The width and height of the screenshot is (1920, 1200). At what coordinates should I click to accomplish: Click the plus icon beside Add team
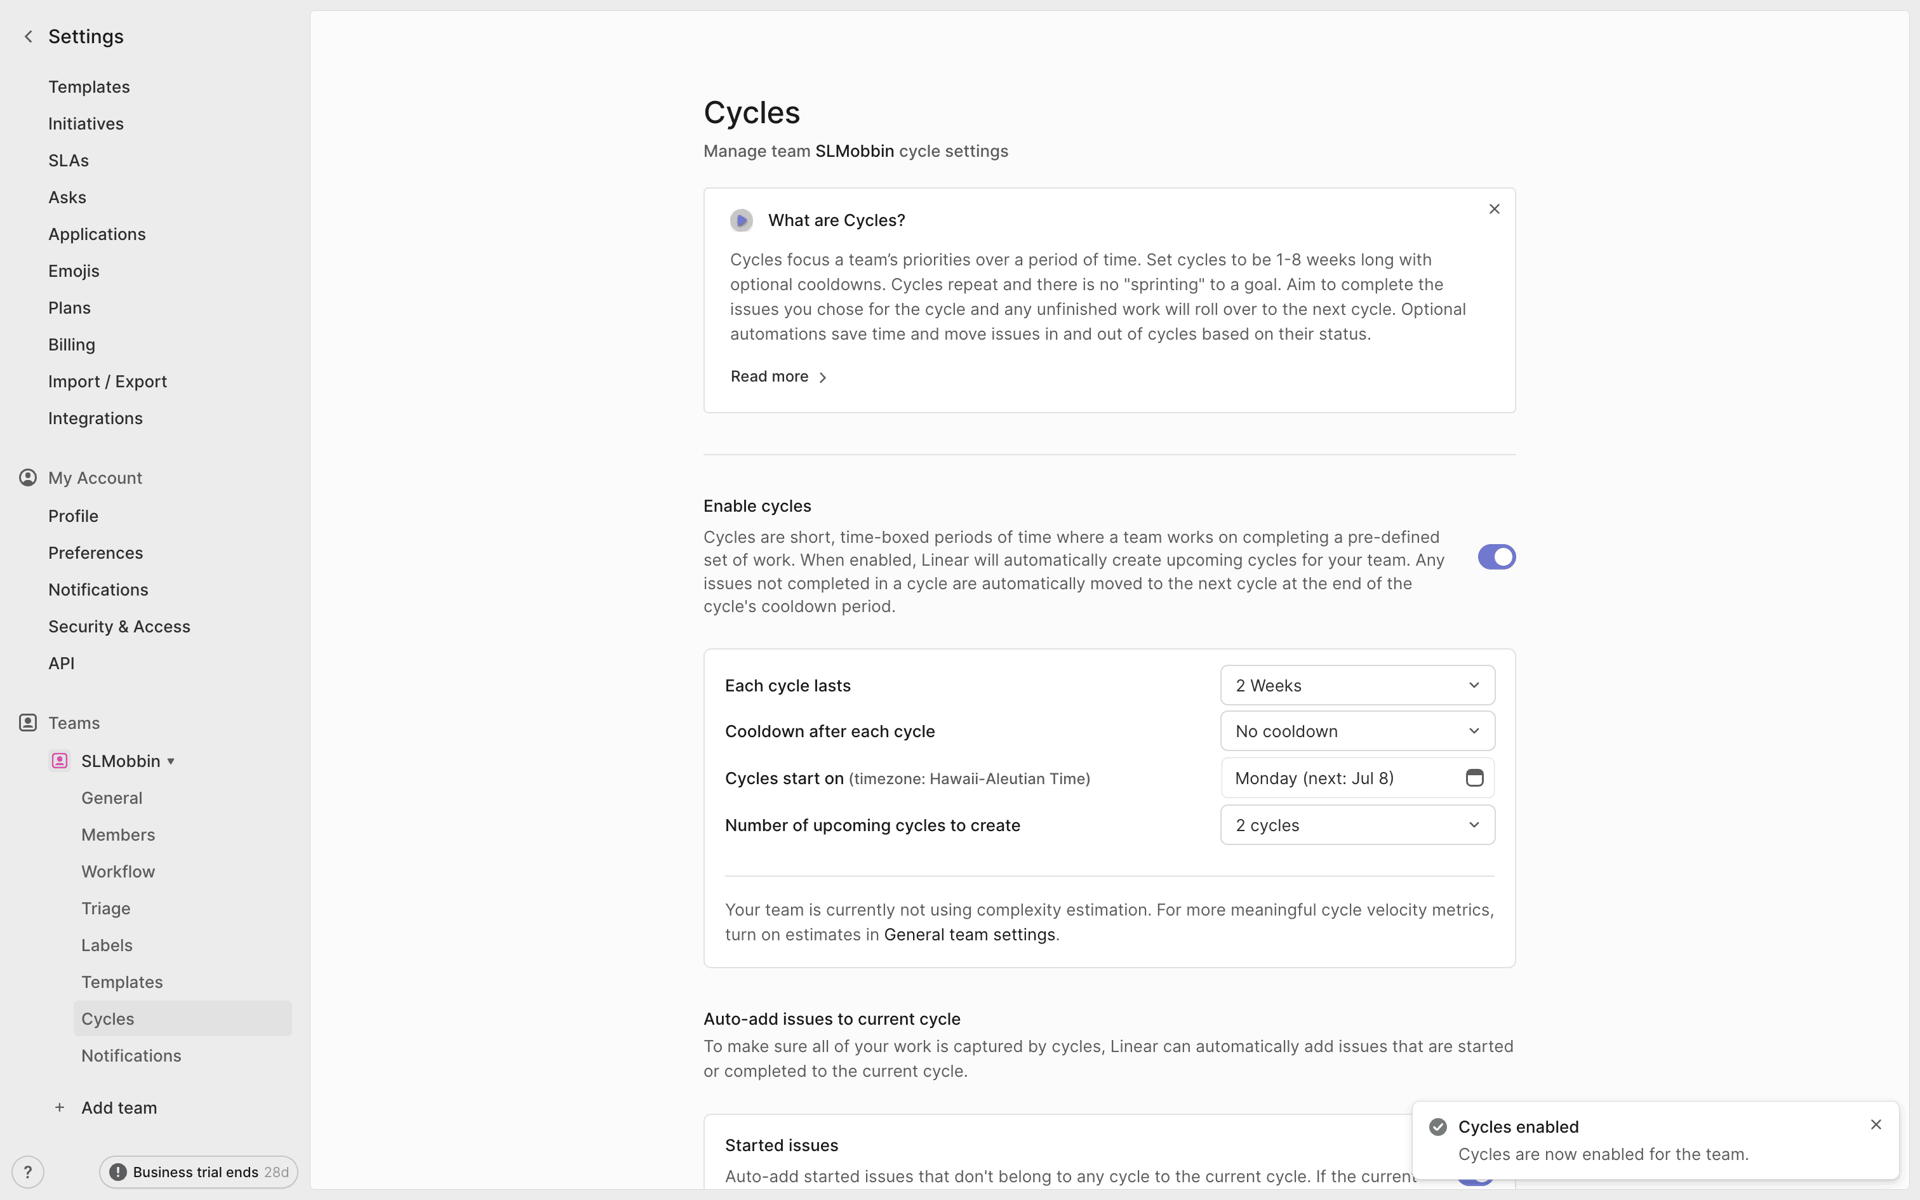pos(60,1108)
